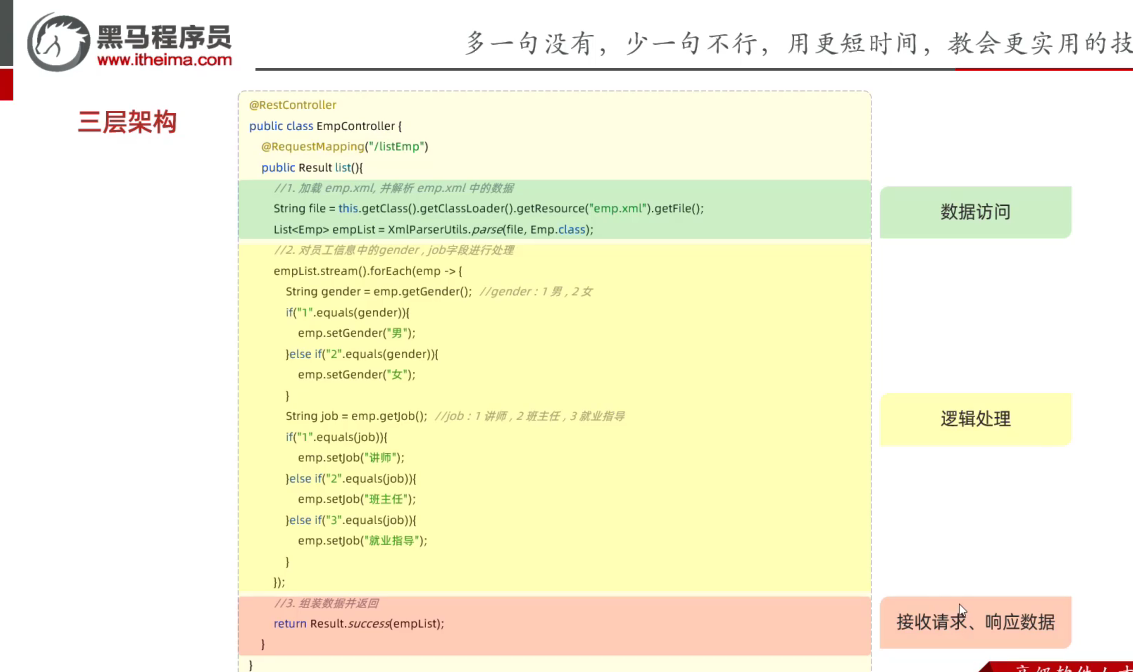Select the //job : 1 讲师 comment
Image resolution: width=1133 pixels, height=672 pixels.
point(530,416)
